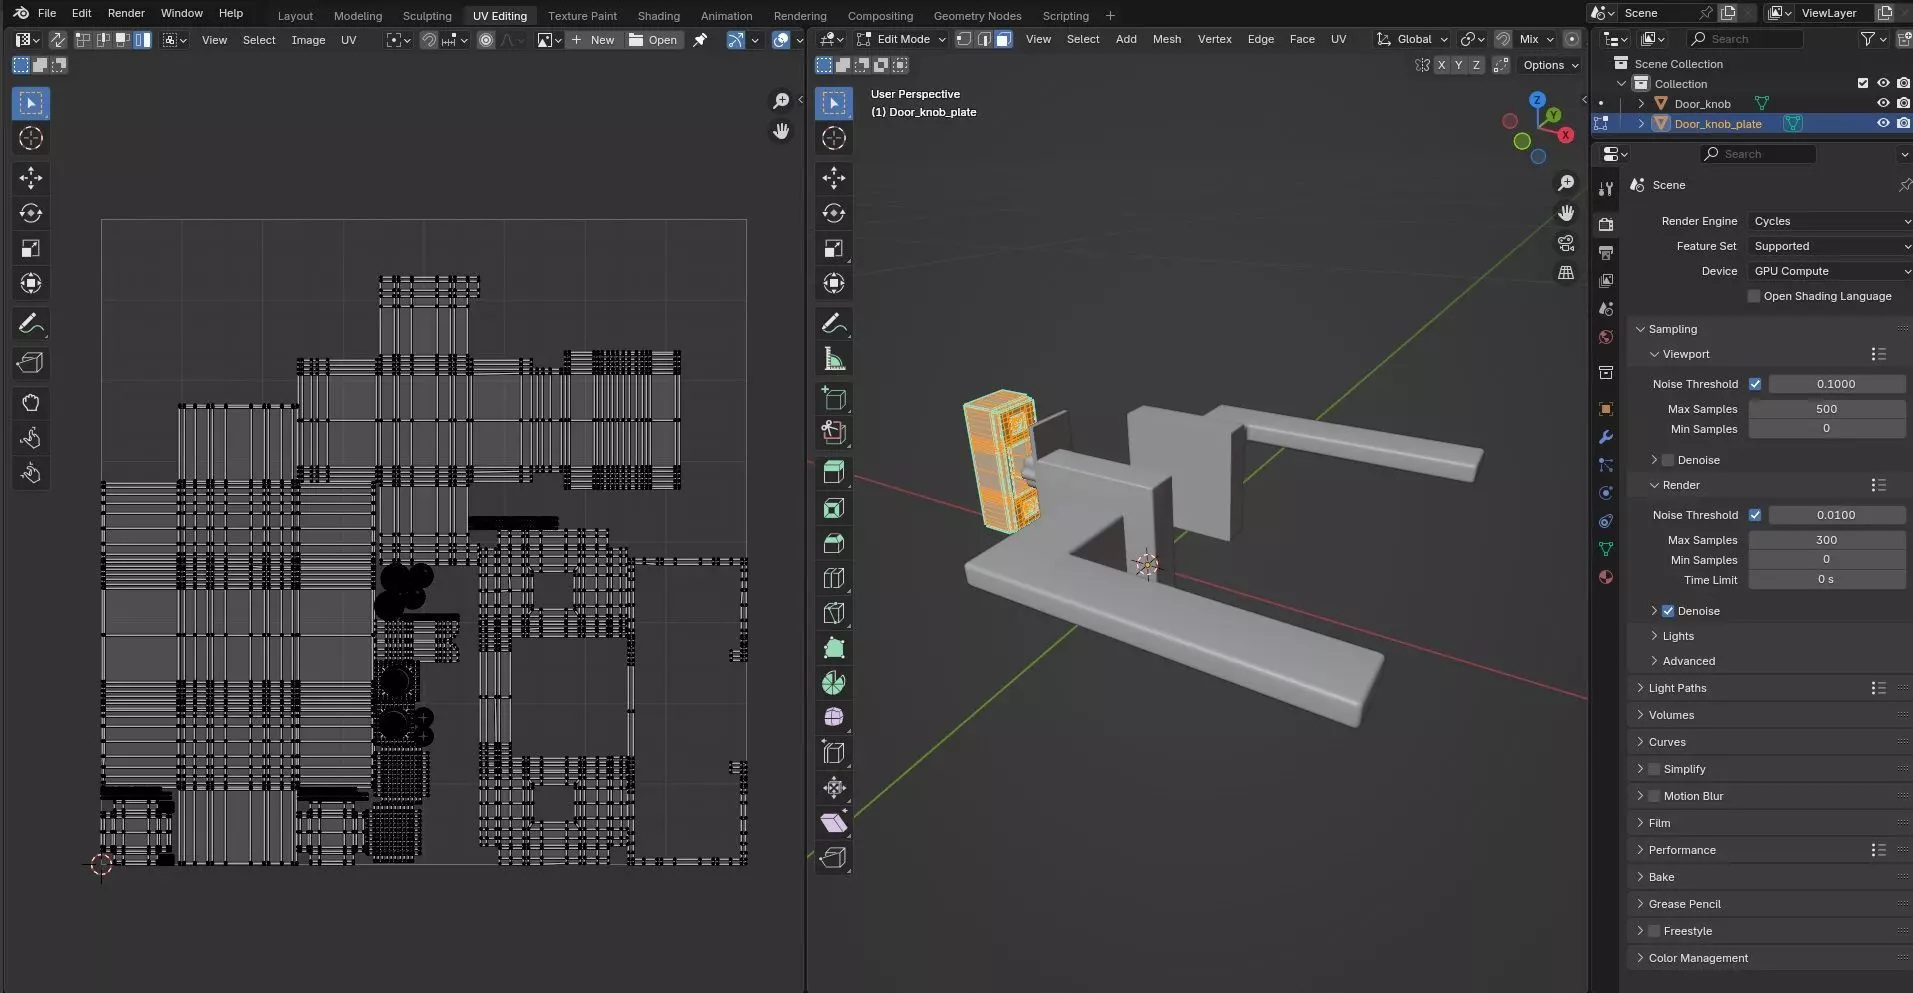Screen dimensions: 1913x993
Task: Open the Modifiers properties tab
Action: [x=1606, y=437]
